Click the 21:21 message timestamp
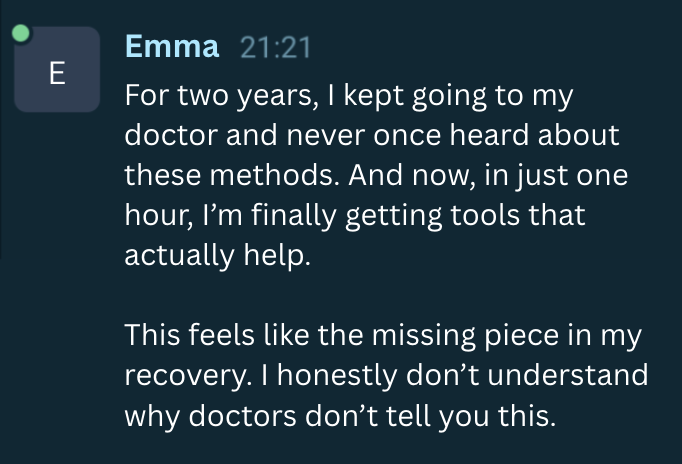The height and width of the screenshot is (464, 682). click(276, 47)
